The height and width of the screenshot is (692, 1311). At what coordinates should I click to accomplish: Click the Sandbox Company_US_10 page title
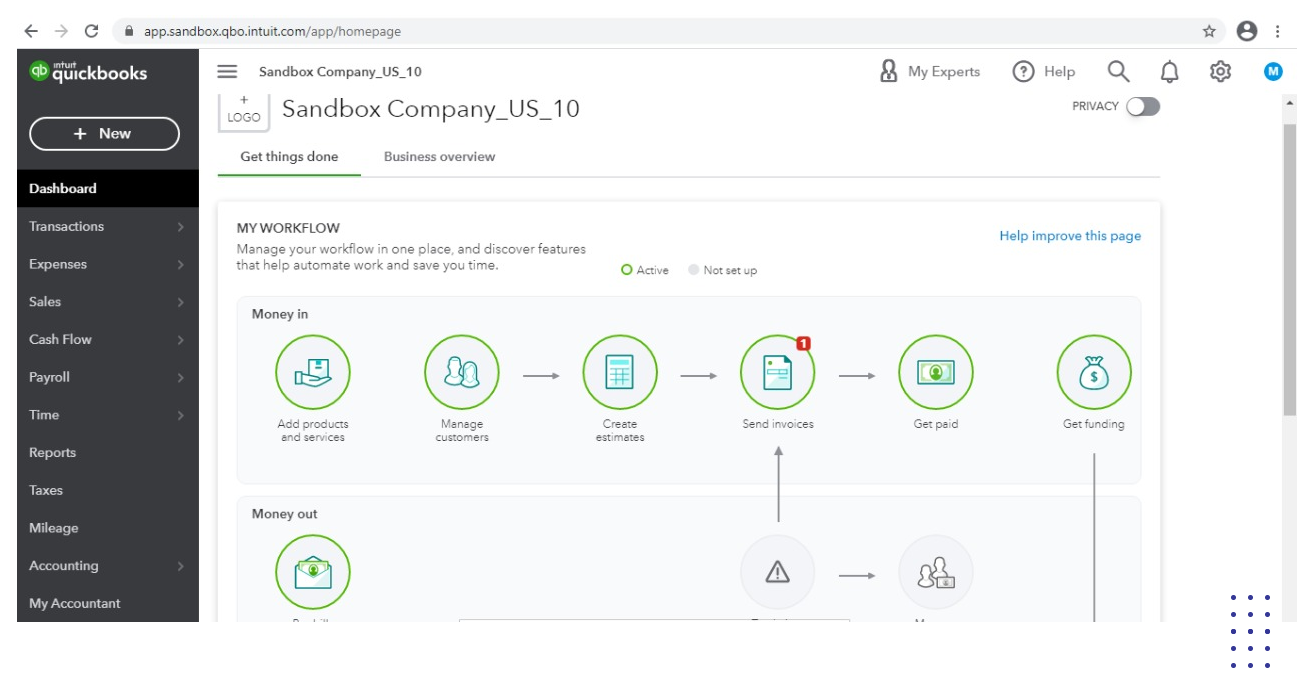[x=431, y=109]
